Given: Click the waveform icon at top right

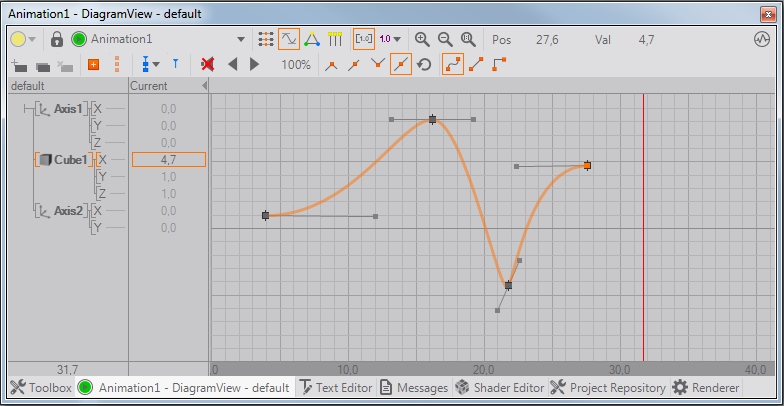Looking at the screenshot, I should pos(761,39).
